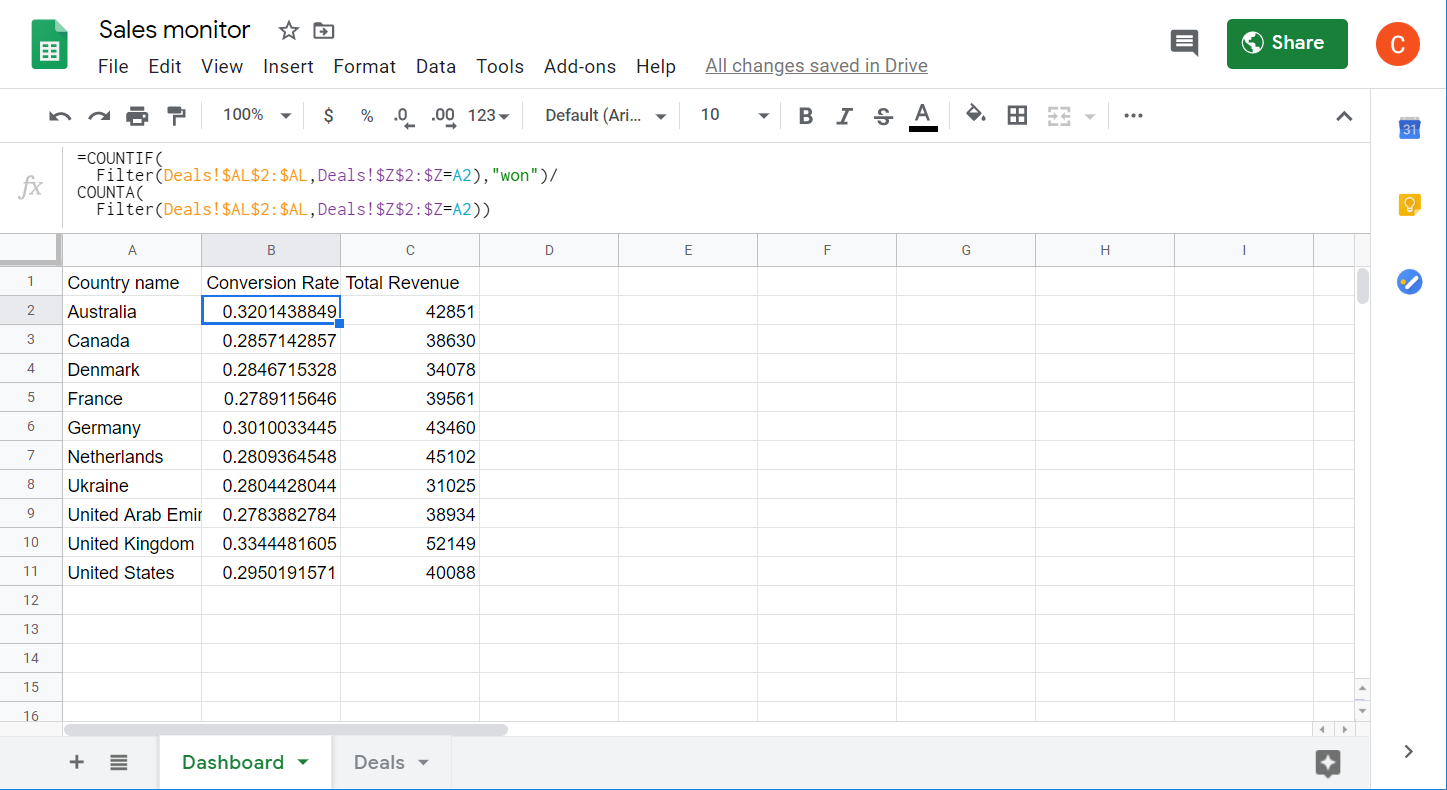This screenshot has height=790, width=1447.
Task: Open Google Calendar side panel
Action: point(1409,128)
